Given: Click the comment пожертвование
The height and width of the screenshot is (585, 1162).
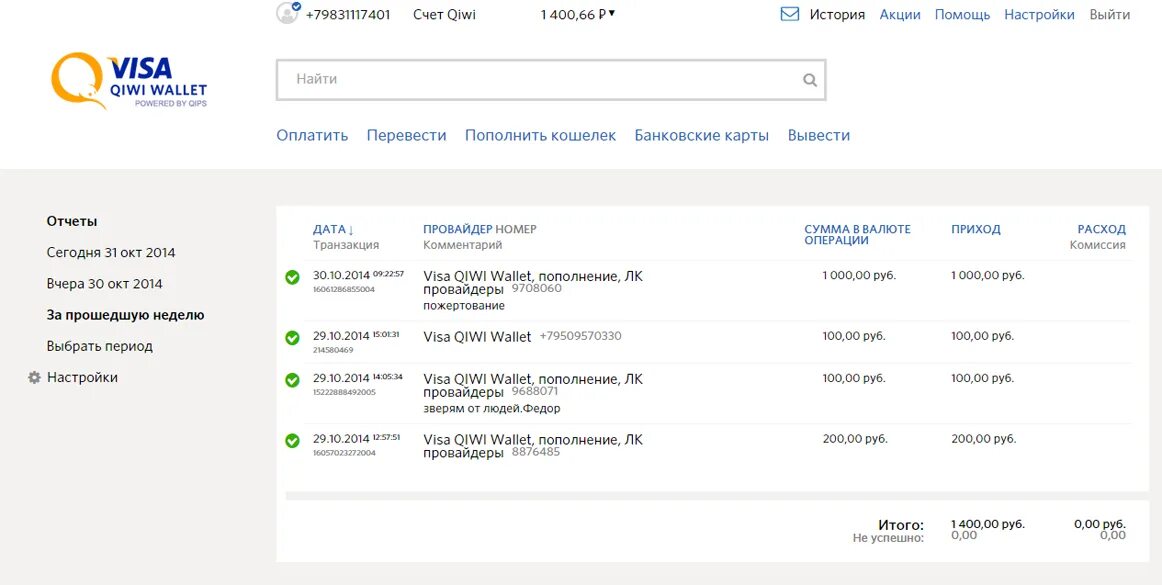Looking at the screenshot, I should coord(464,305).
